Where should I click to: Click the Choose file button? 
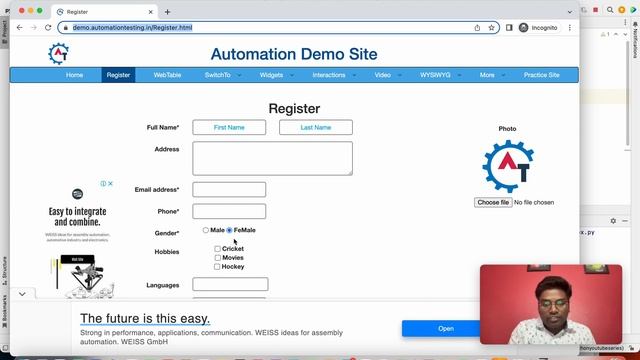tap(493, 202)
